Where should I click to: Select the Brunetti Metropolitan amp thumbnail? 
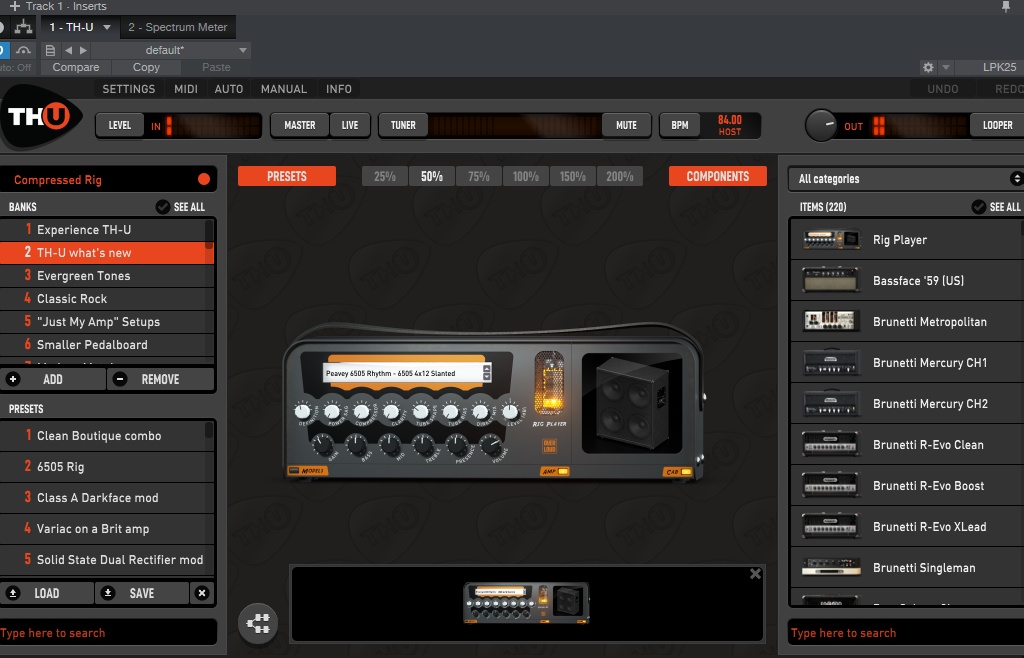tap(830, 321)
